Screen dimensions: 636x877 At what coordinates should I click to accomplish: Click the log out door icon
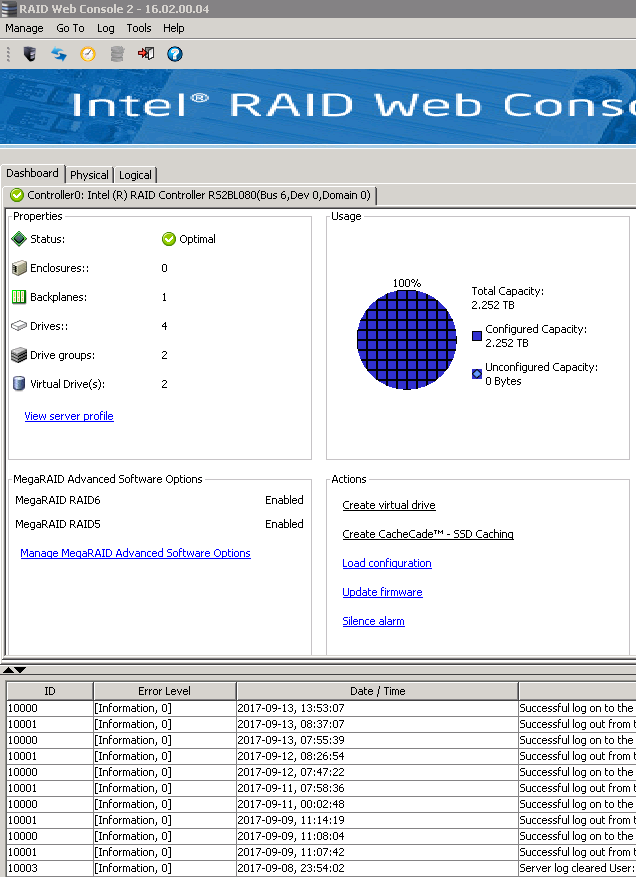[x=146, y=54]
